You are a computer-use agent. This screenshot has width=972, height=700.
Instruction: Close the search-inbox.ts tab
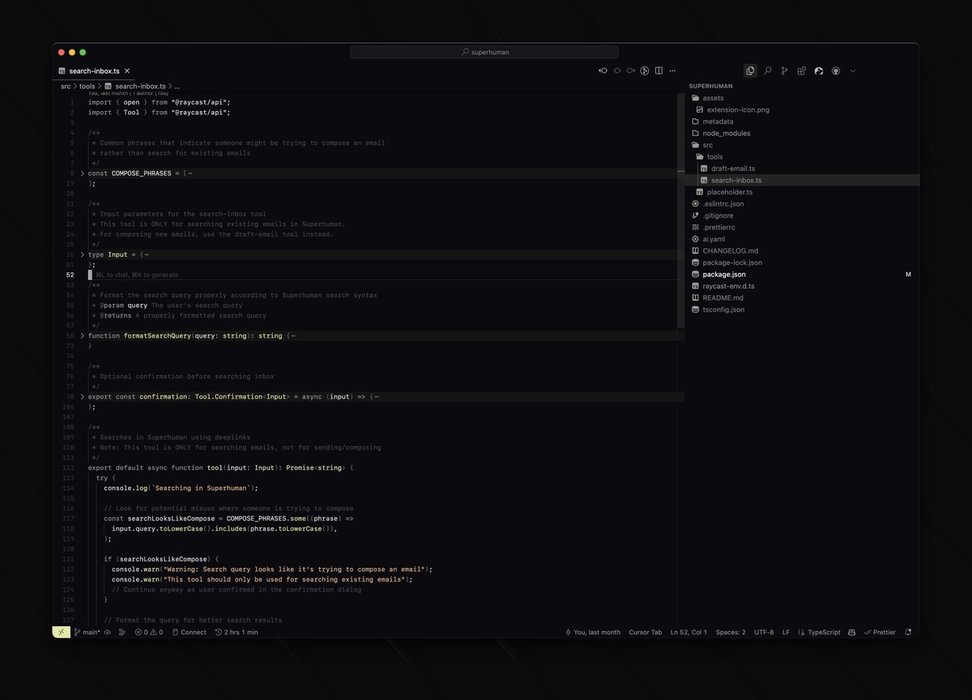pos(127,71)
